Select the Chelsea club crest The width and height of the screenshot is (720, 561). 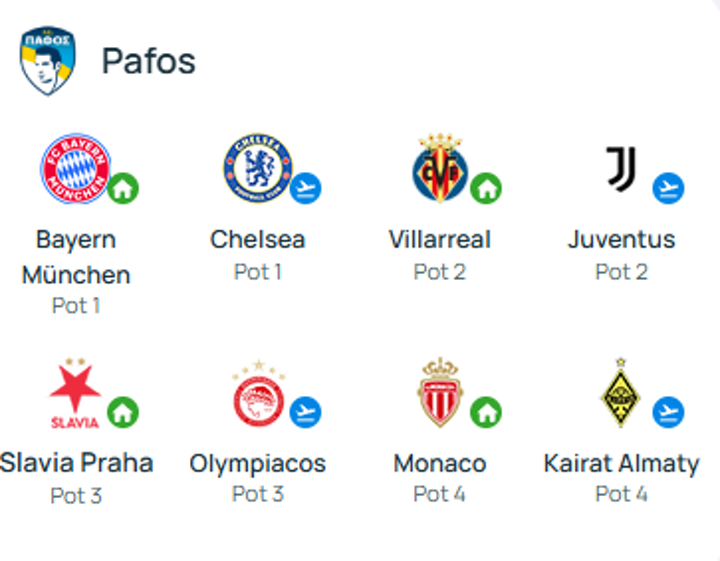pos(257,169)
